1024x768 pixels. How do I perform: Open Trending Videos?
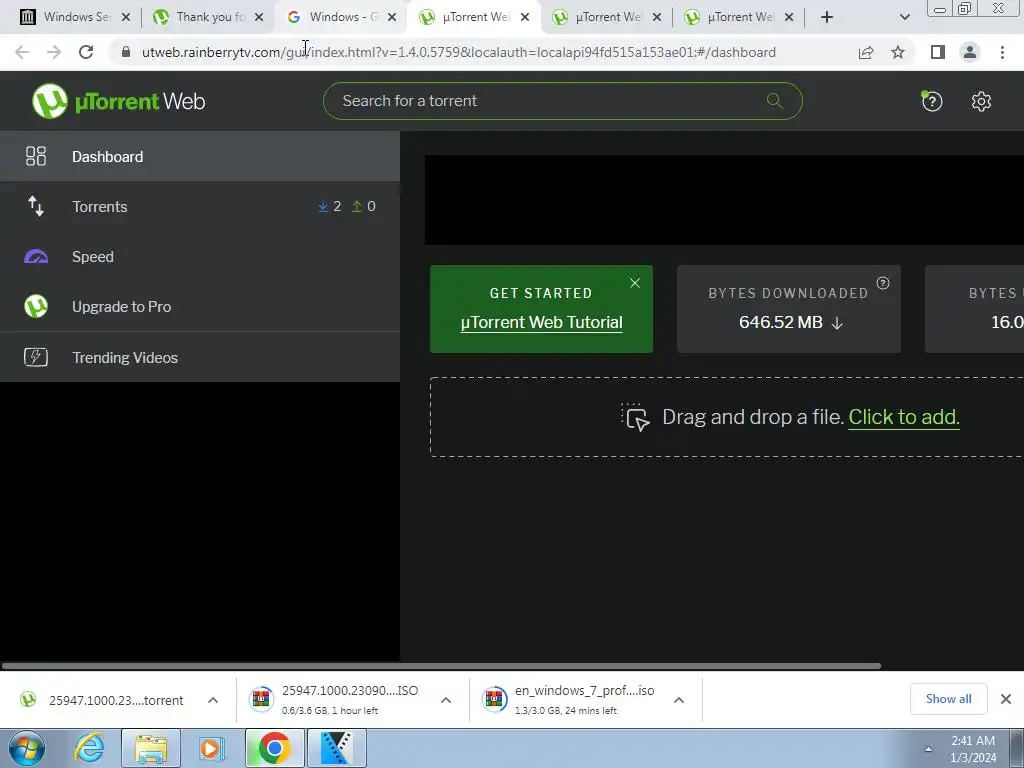point(200,357)
